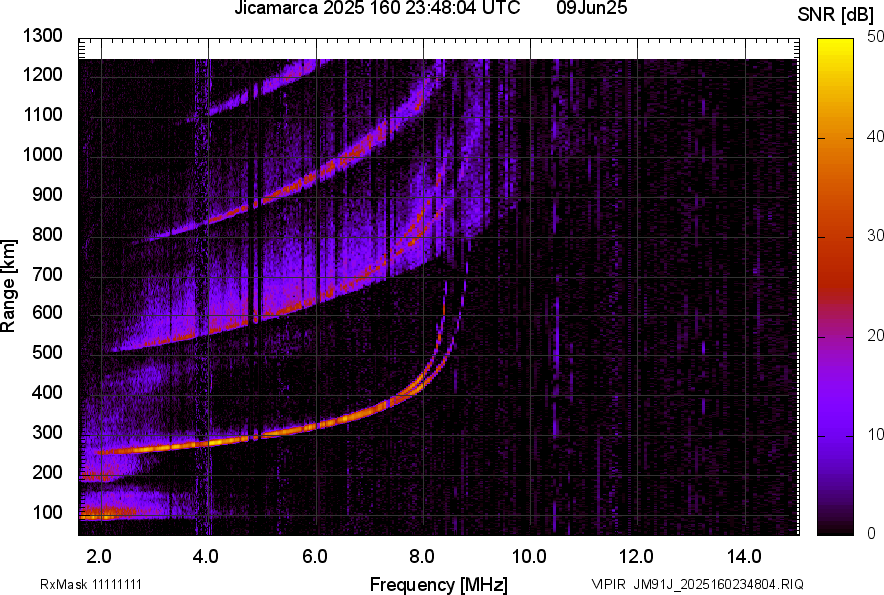
Task: Click the range tick label '1100'
Action: pyautogui.click(x=42, y=114)
